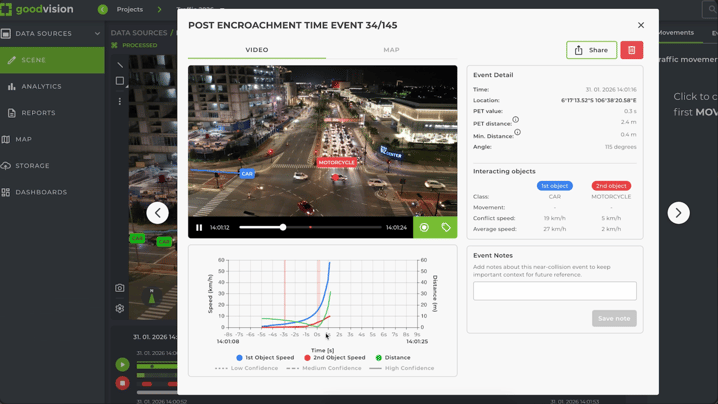Click the Location coordinates value
This screenshot has height=404, width=718.
click(x=598, y=100)
